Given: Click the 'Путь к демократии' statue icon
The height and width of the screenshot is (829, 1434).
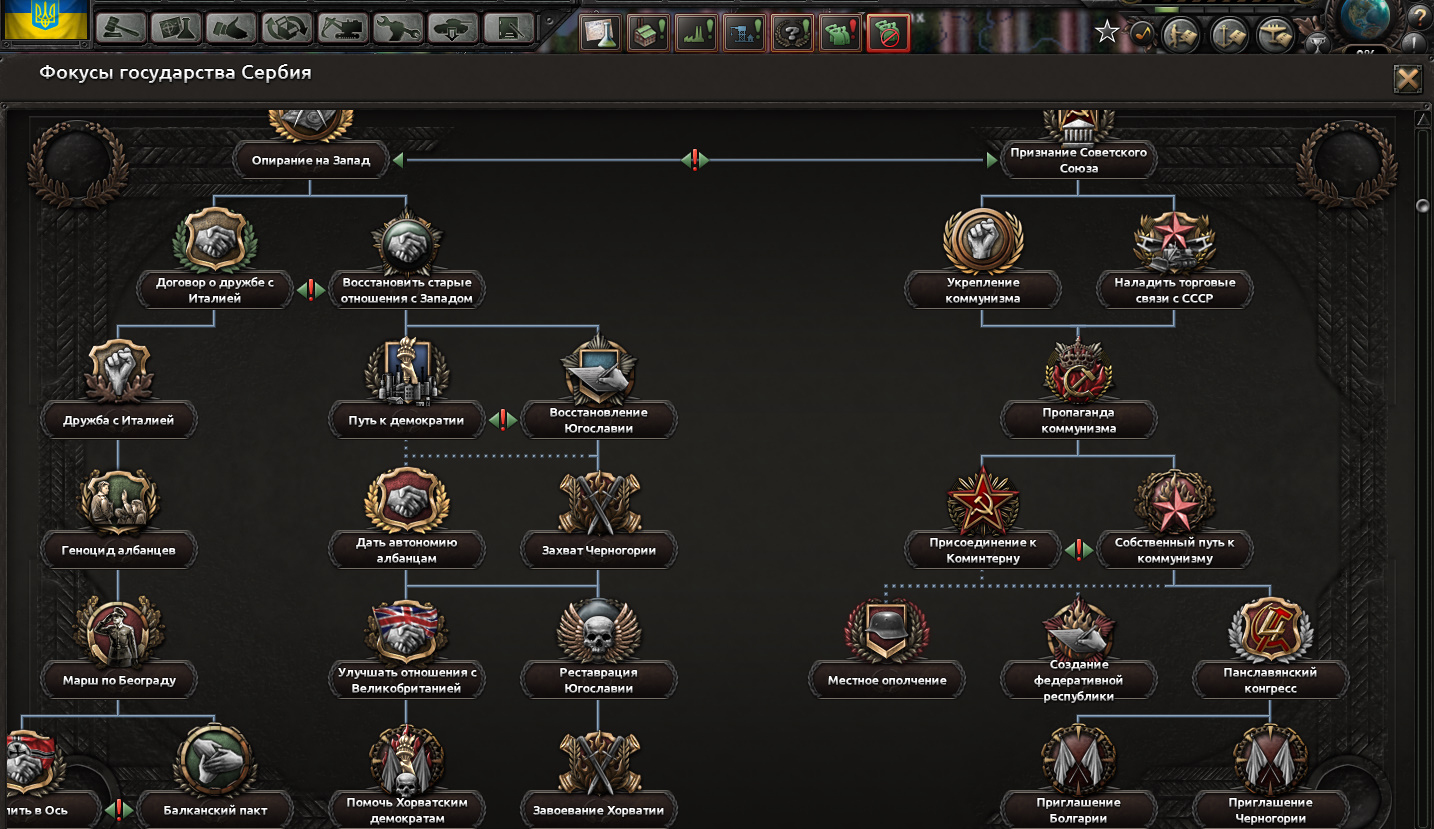Looking at the screenshot, I should tap(407, 371).
